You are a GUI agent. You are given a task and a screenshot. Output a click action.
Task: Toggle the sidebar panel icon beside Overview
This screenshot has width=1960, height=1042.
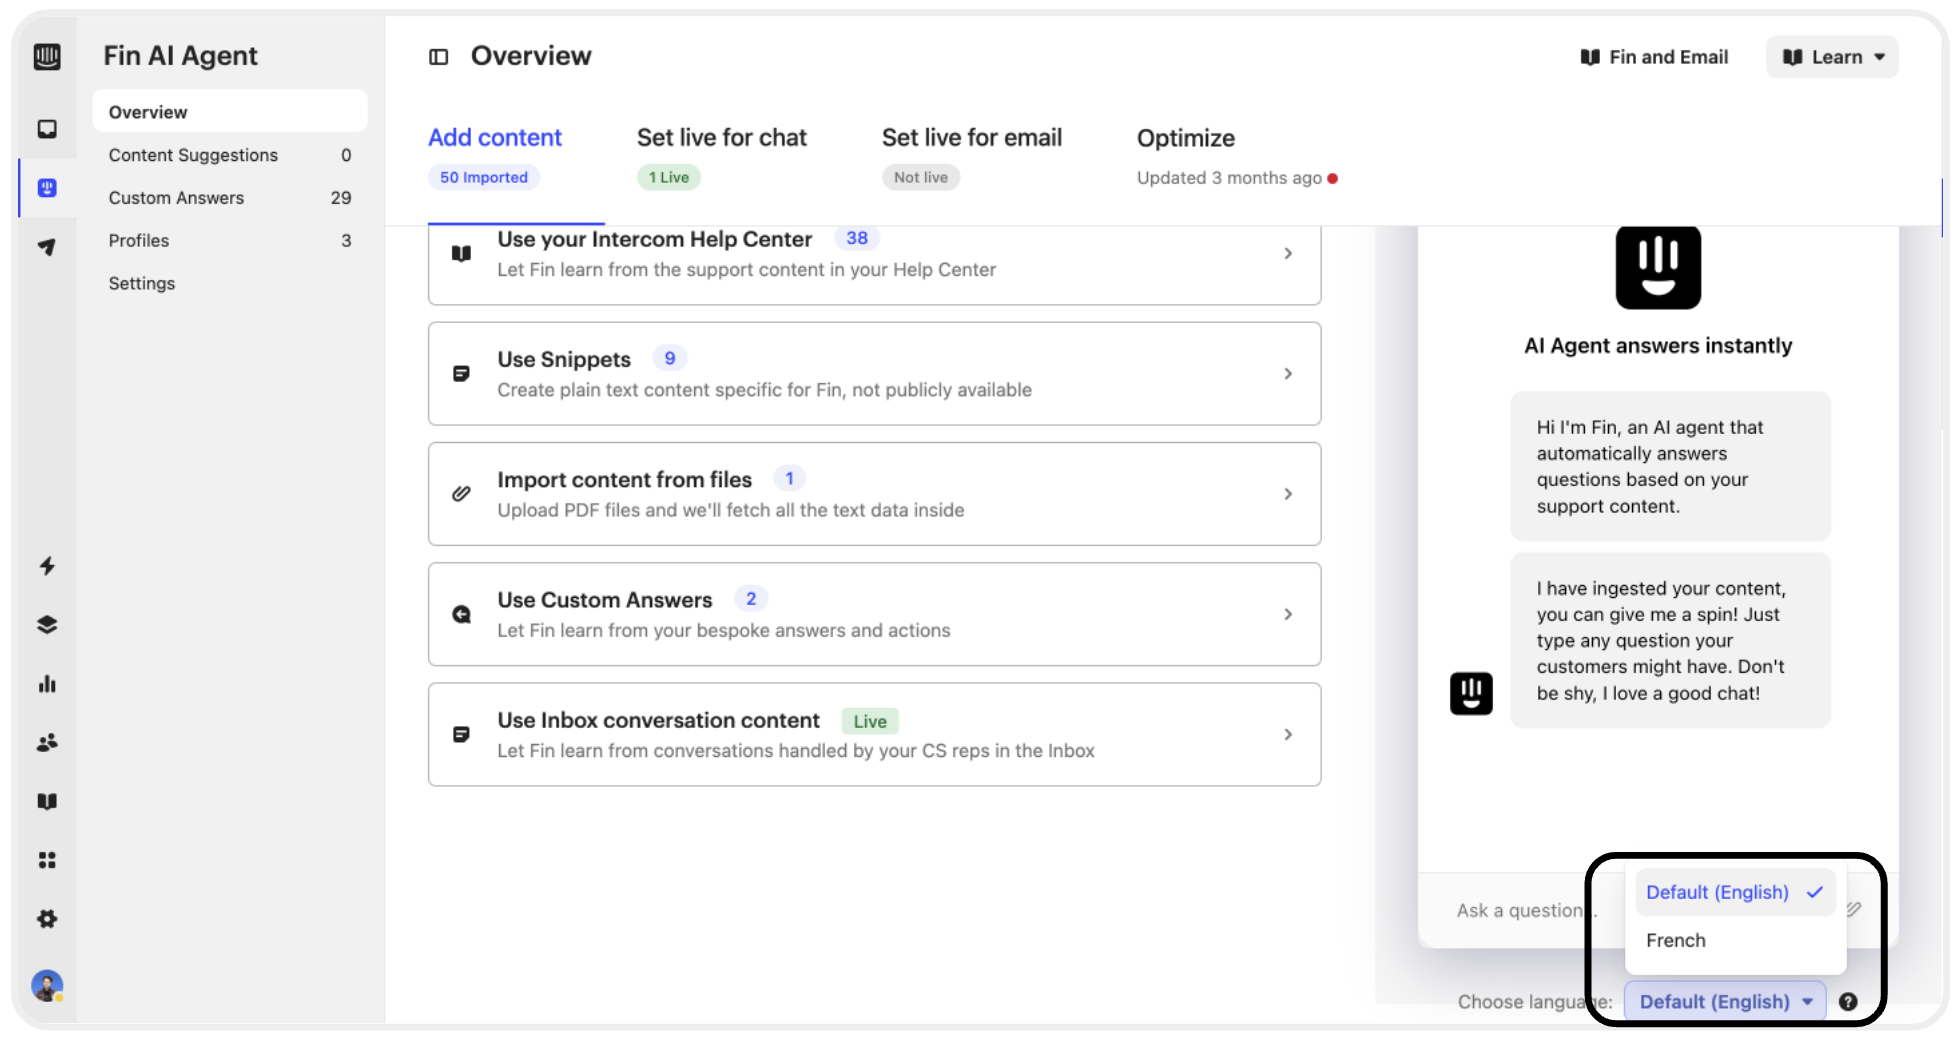tap(439, 57)
